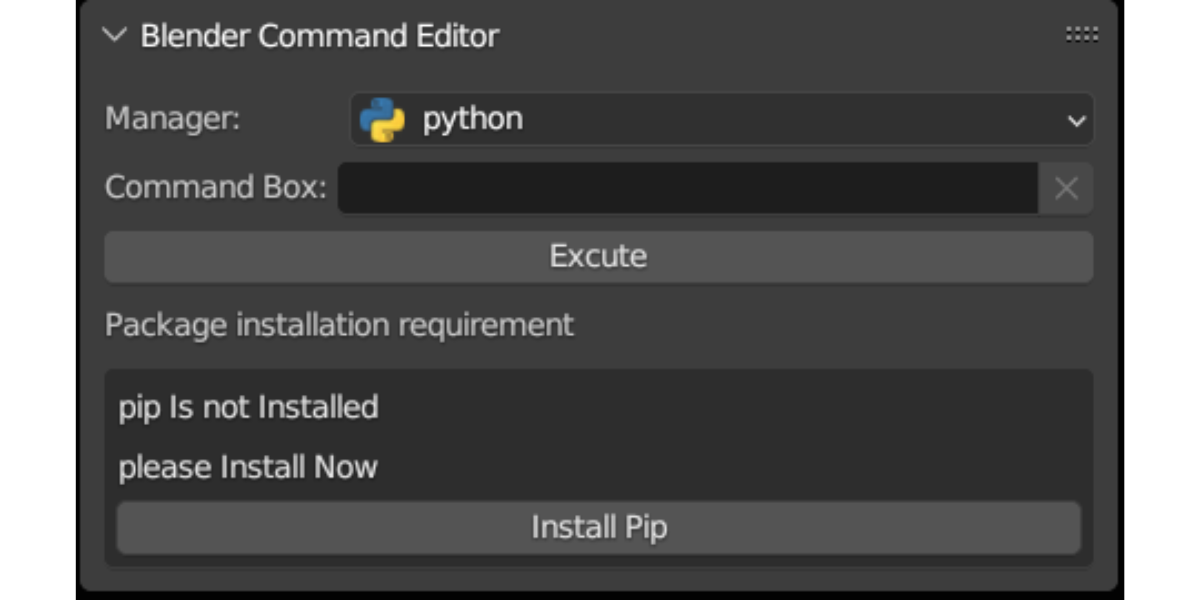Screen dimensions: 1200x600
Task: Select the 'python' text in Manager combo box
Action: pos(472,119)
